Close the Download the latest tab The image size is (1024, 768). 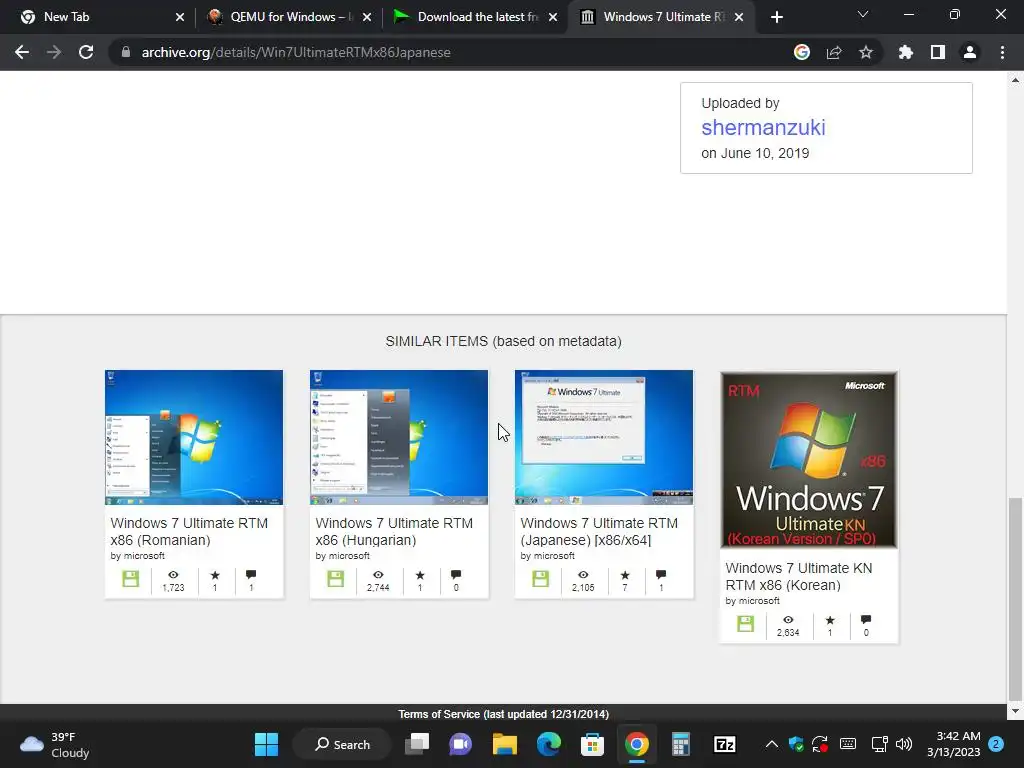(553, 17)
